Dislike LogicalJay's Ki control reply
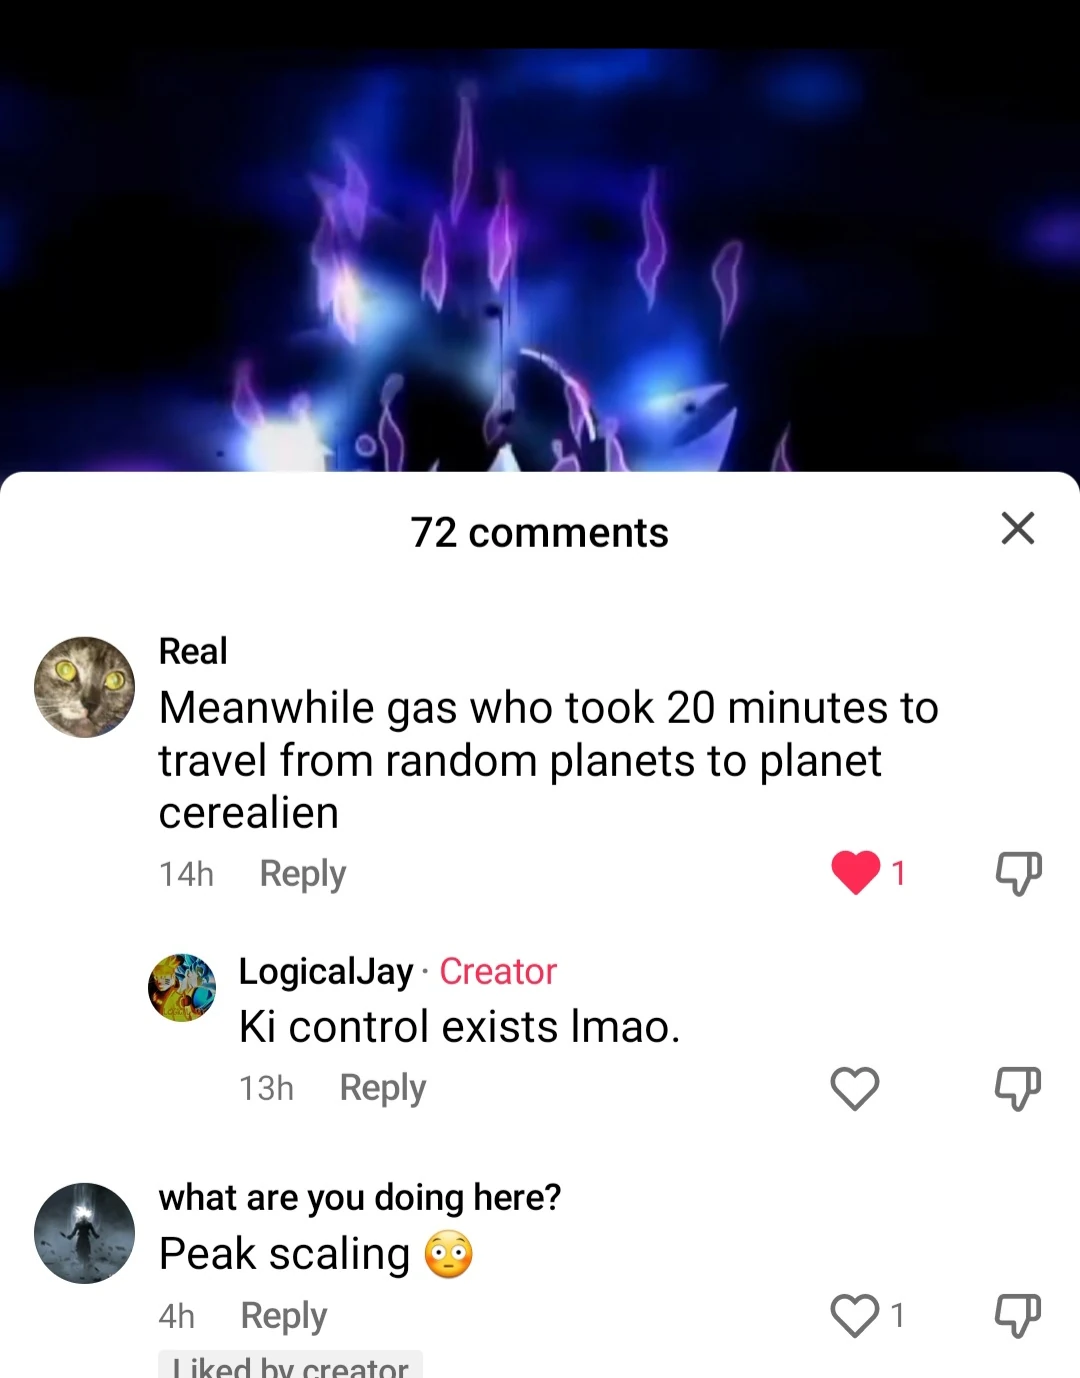Screen dimensions: 1080x1378 tap(1018, 1088)
